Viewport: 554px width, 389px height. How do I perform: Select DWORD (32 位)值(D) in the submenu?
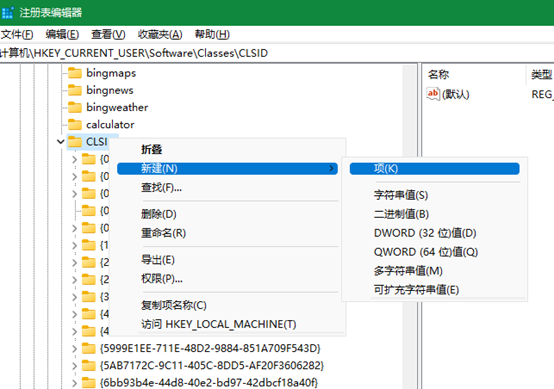(435, 233)
